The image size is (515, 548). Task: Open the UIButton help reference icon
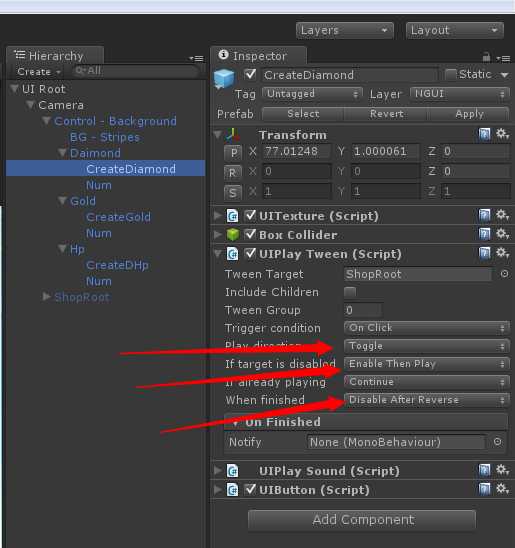[484, 489]
